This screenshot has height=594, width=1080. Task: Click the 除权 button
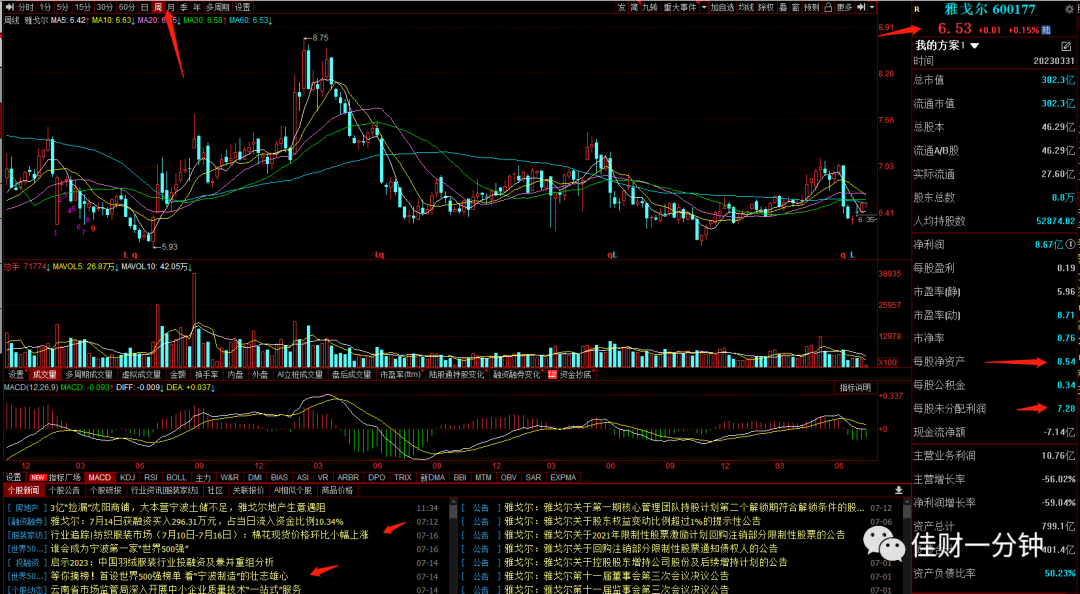coord(766,7)
